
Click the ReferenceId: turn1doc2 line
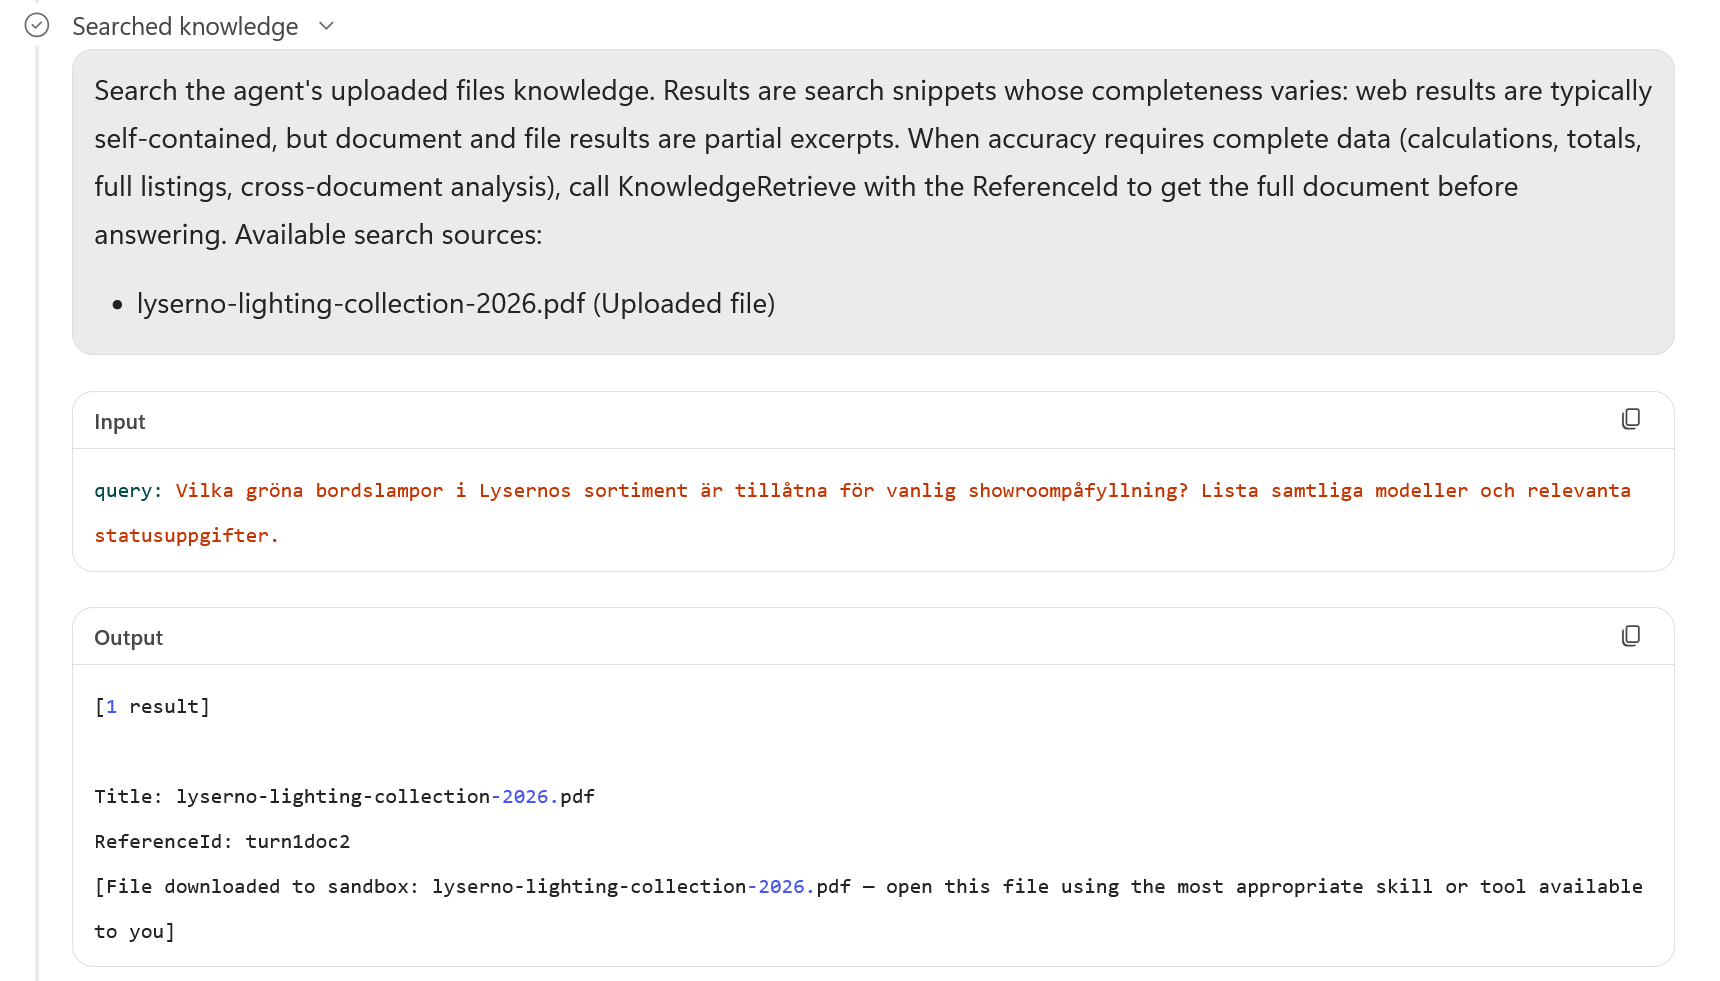pos(222,842)
